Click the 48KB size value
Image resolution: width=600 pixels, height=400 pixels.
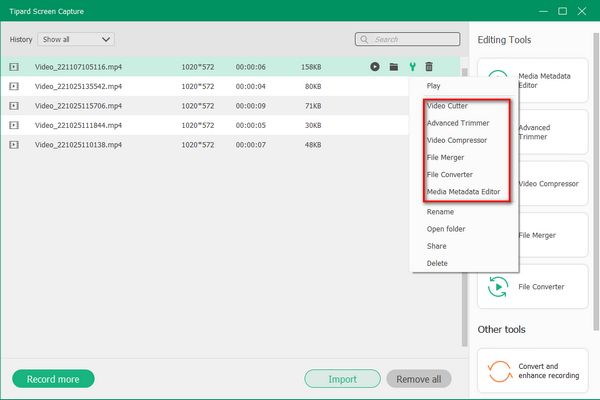tap(313, 145)
